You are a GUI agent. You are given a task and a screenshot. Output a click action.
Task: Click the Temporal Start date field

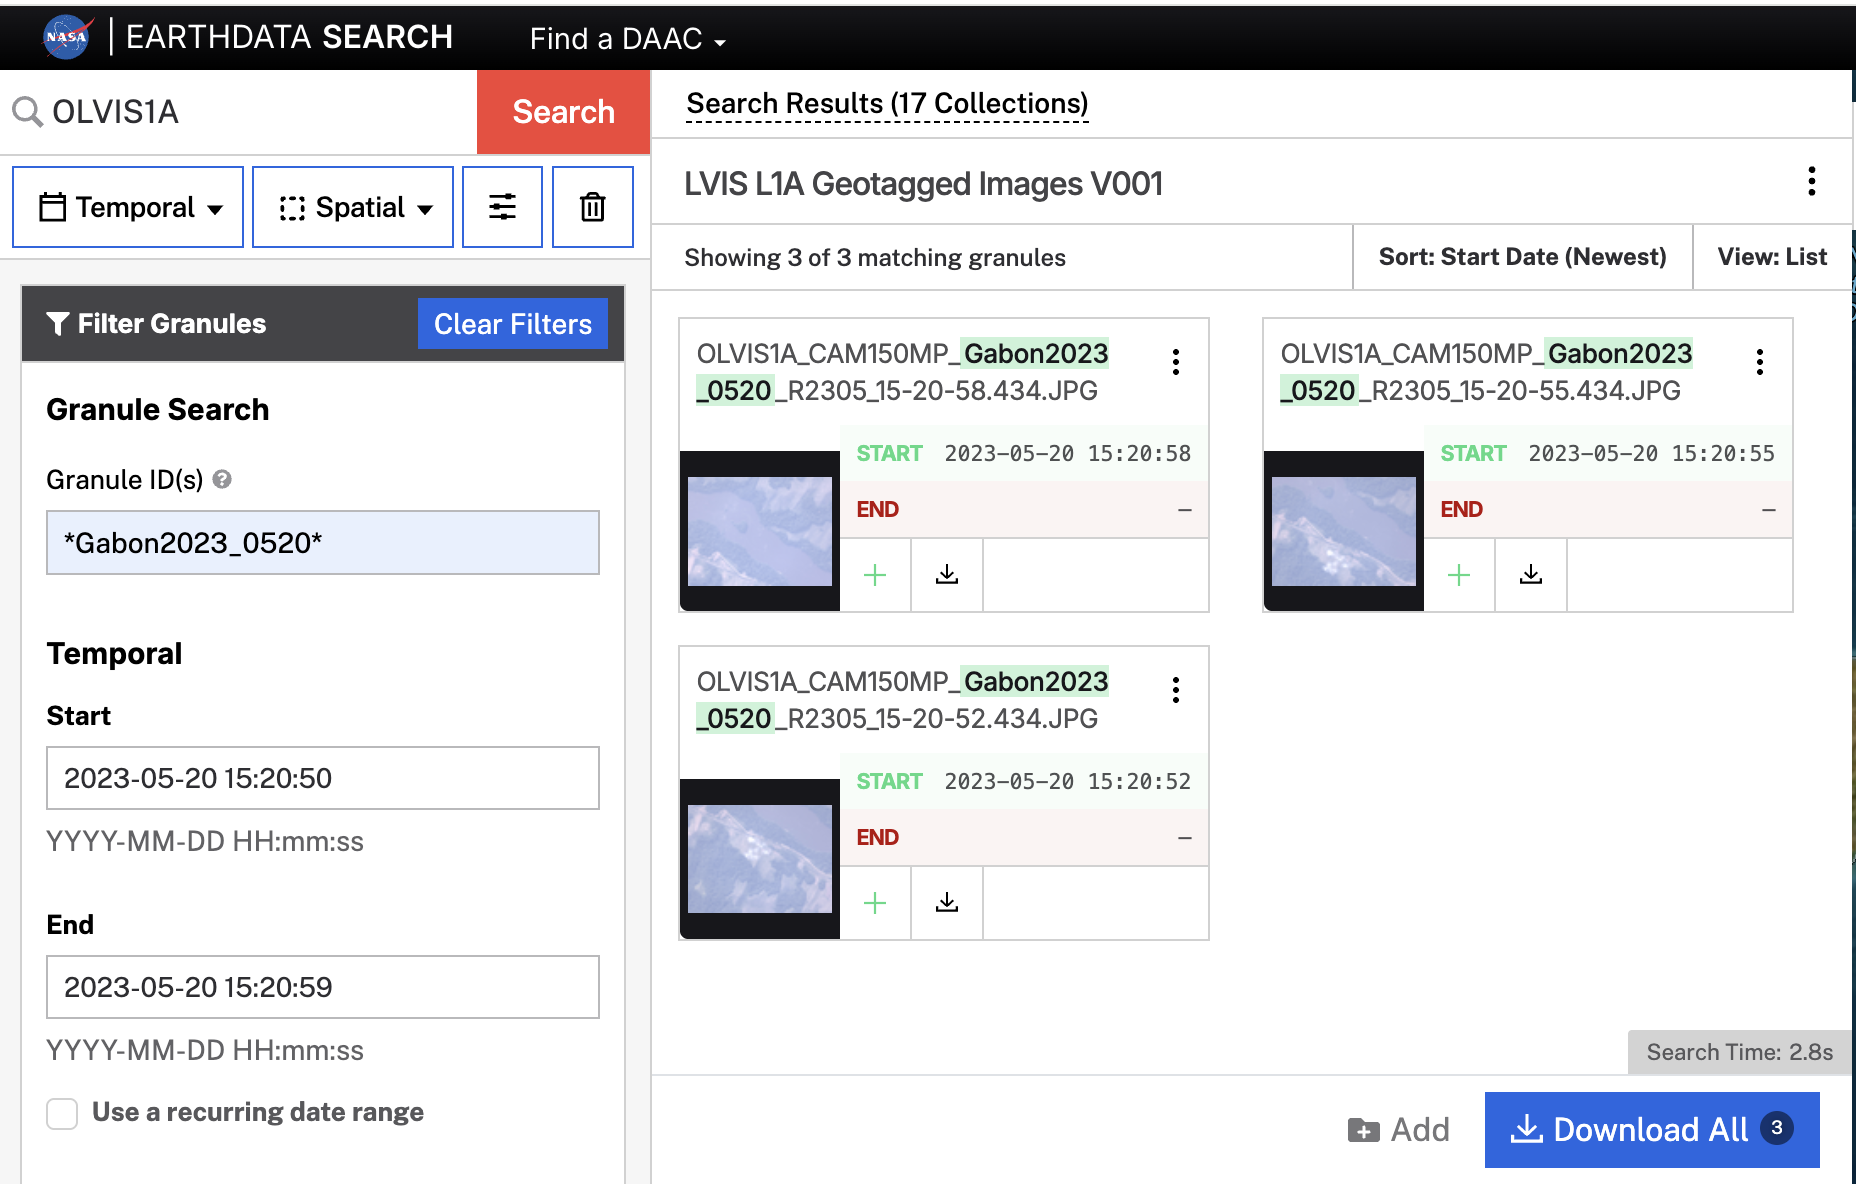pos(323,778)
